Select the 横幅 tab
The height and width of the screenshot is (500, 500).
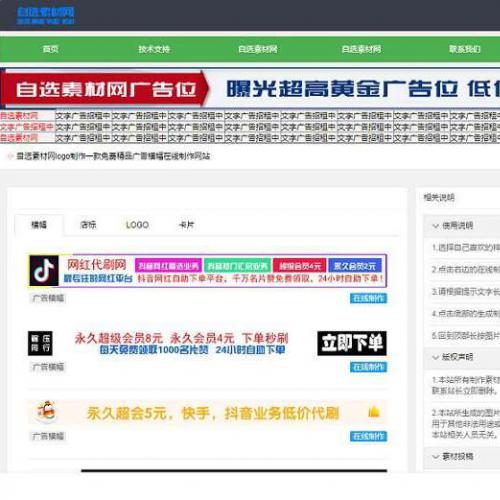pyautogui.click(x=39, y=225)
